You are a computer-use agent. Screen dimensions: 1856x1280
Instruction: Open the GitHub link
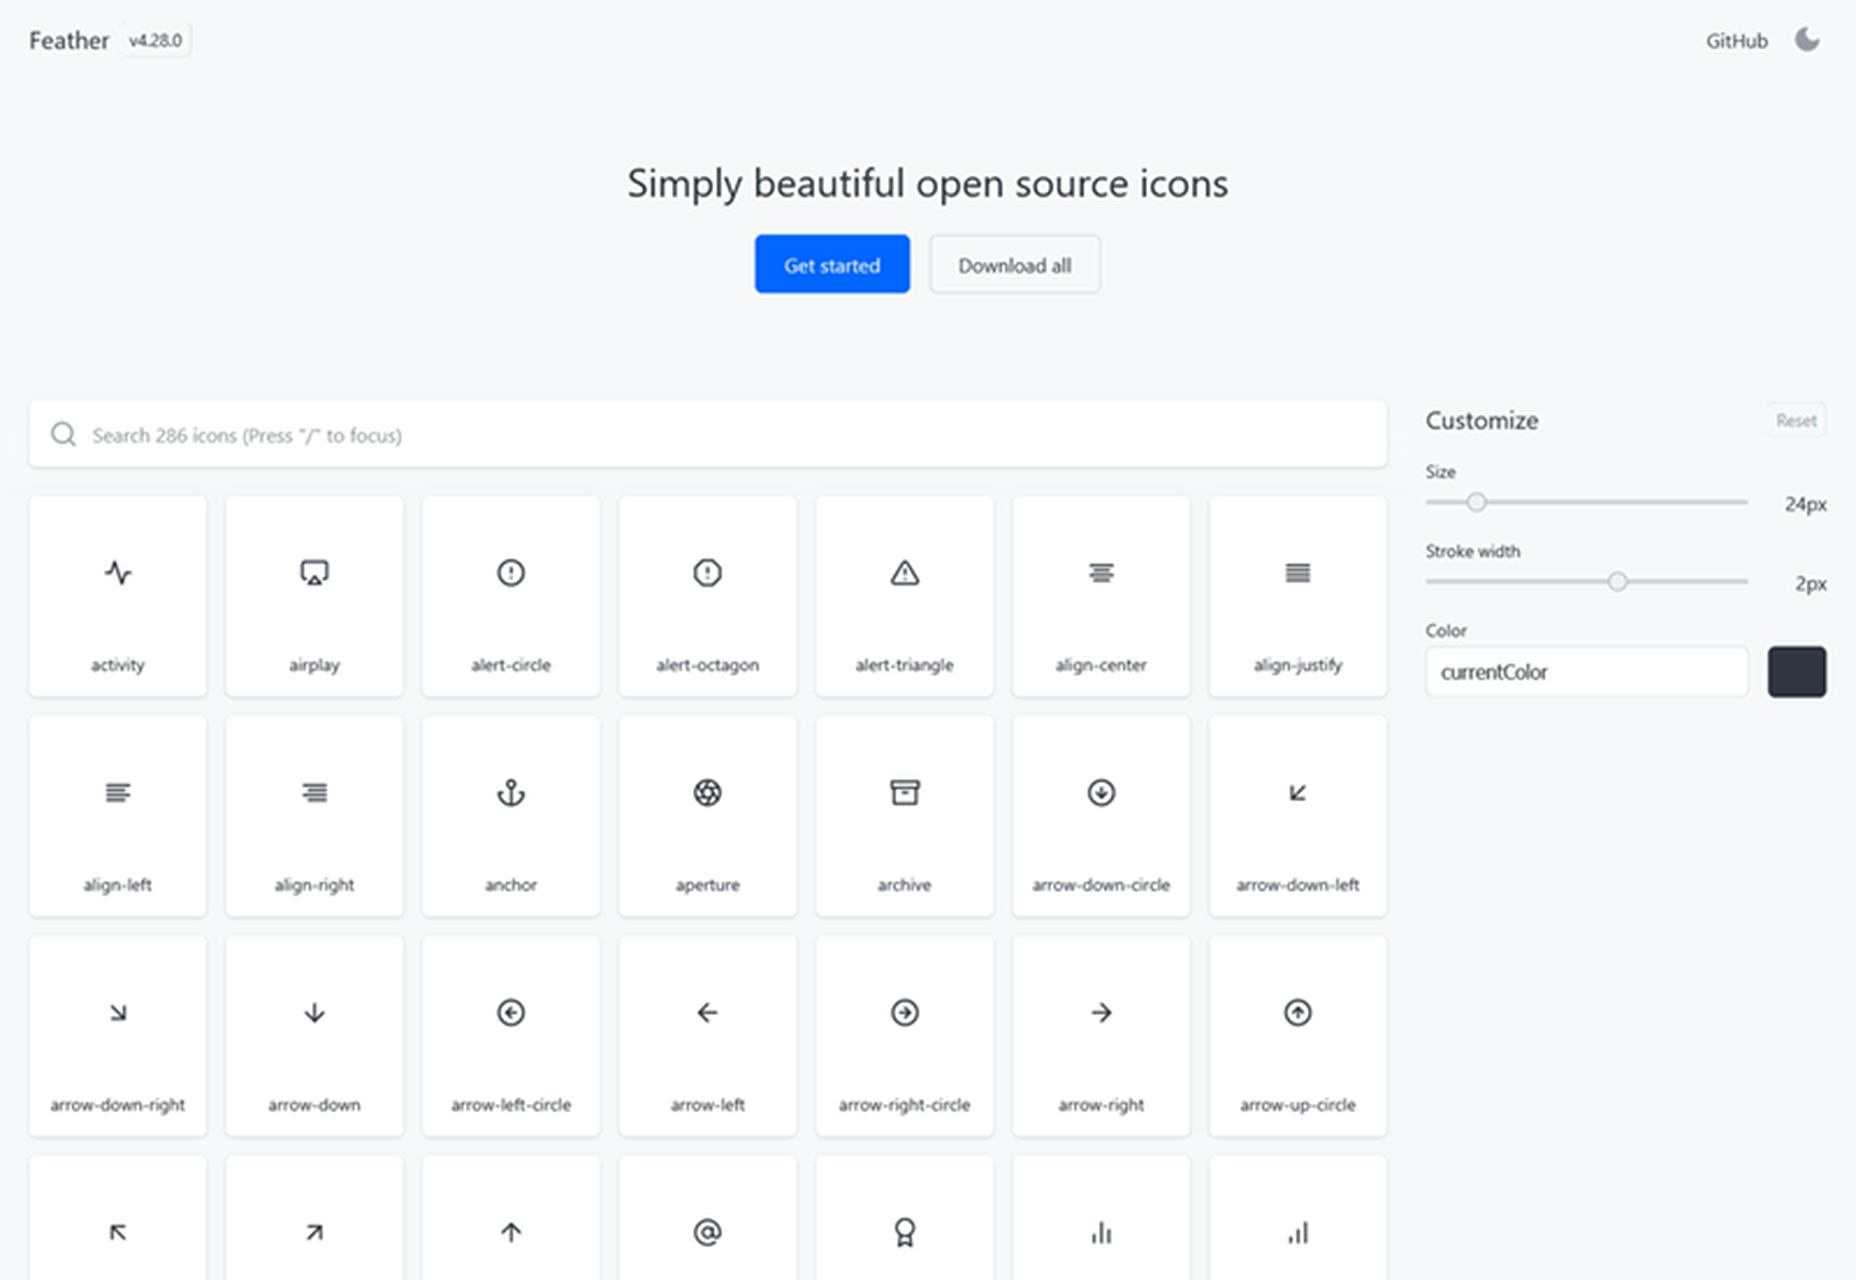[x=1737, y=41]
